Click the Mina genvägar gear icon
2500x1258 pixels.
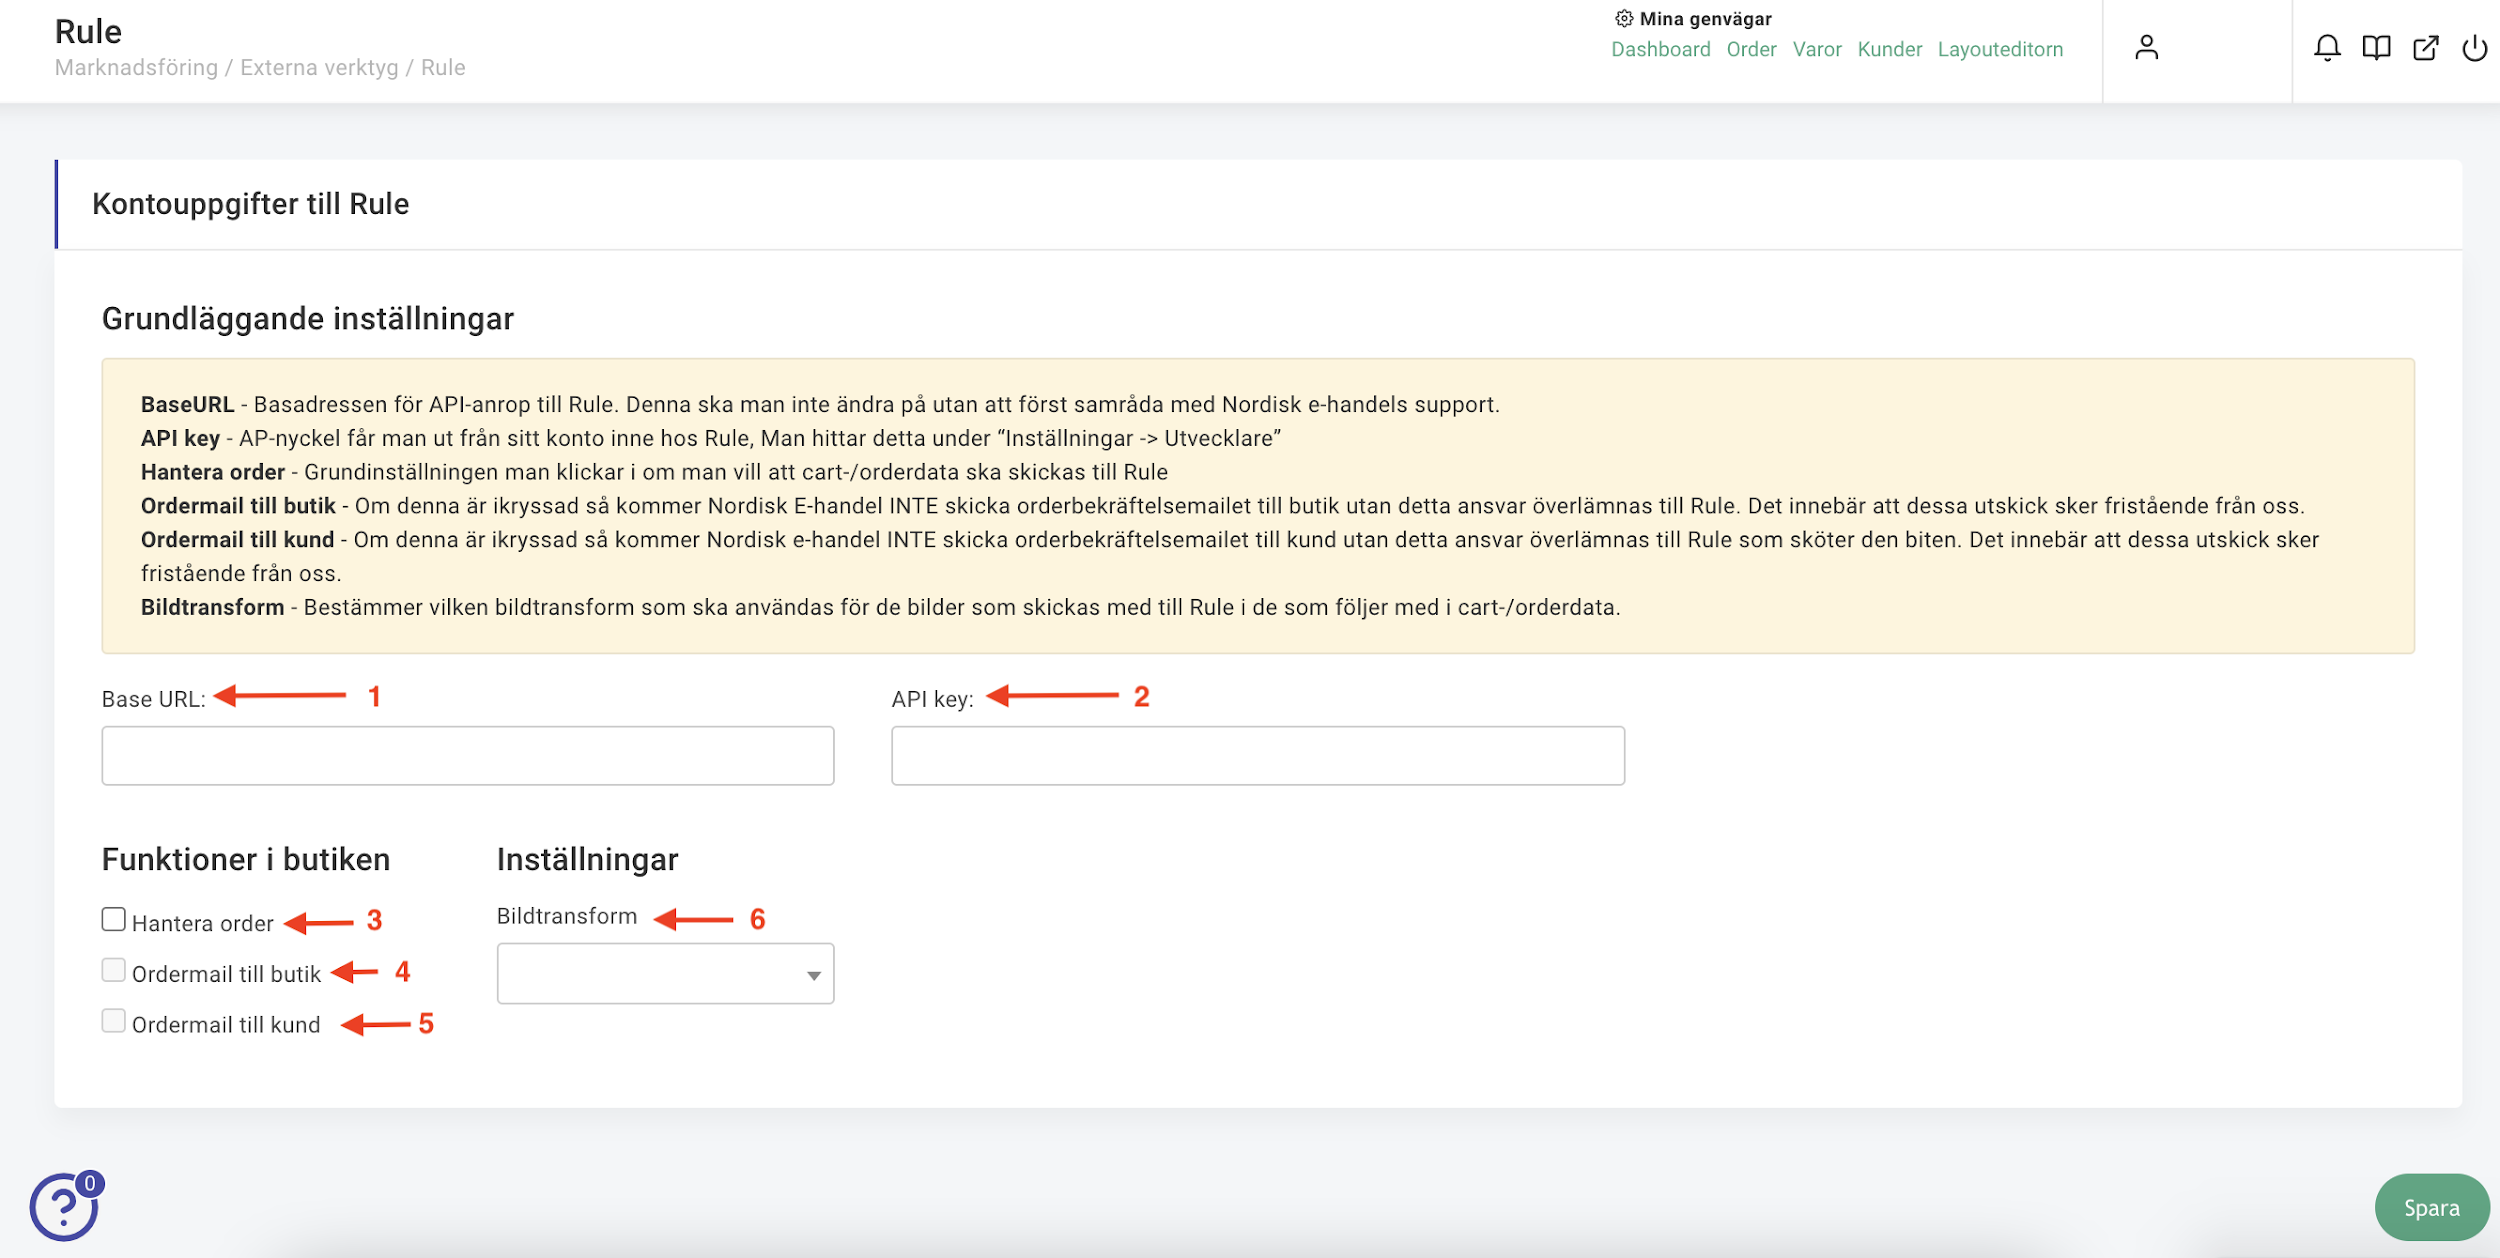(x=1624, y=18)
